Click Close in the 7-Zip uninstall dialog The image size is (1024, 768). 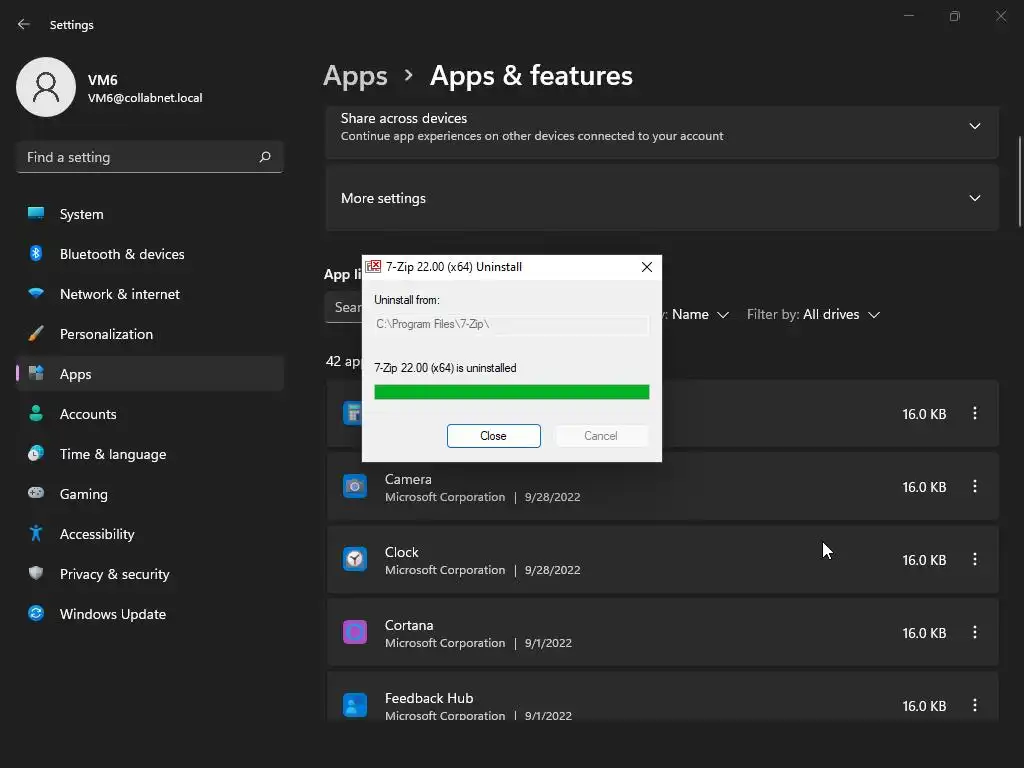[x=493, y=436]
